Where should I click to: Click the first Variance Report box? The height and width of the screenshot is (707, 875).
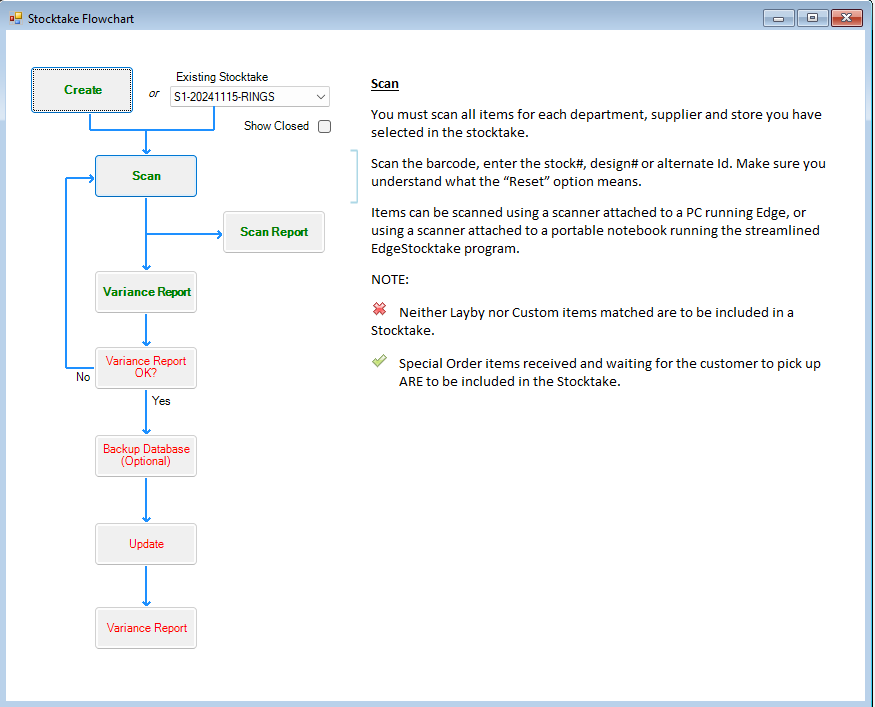pos(145,292)
